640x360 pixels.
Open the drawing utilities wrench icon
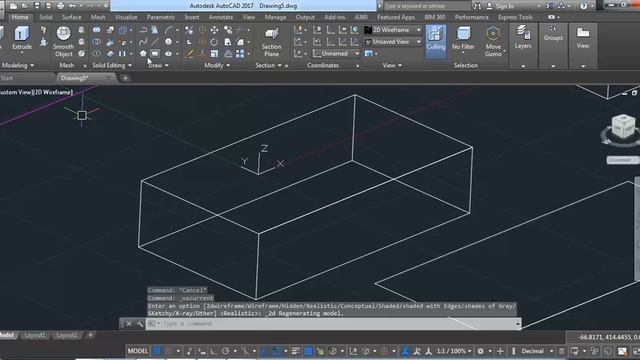tap(140, 324)
